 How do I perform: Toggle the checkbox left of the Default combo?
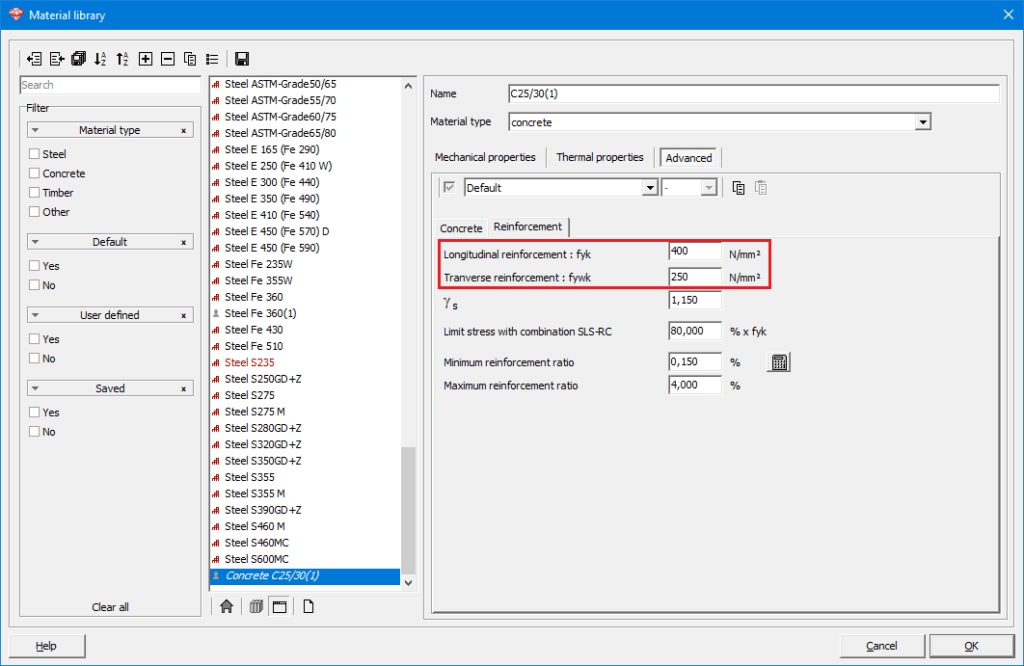click(449, 187)
